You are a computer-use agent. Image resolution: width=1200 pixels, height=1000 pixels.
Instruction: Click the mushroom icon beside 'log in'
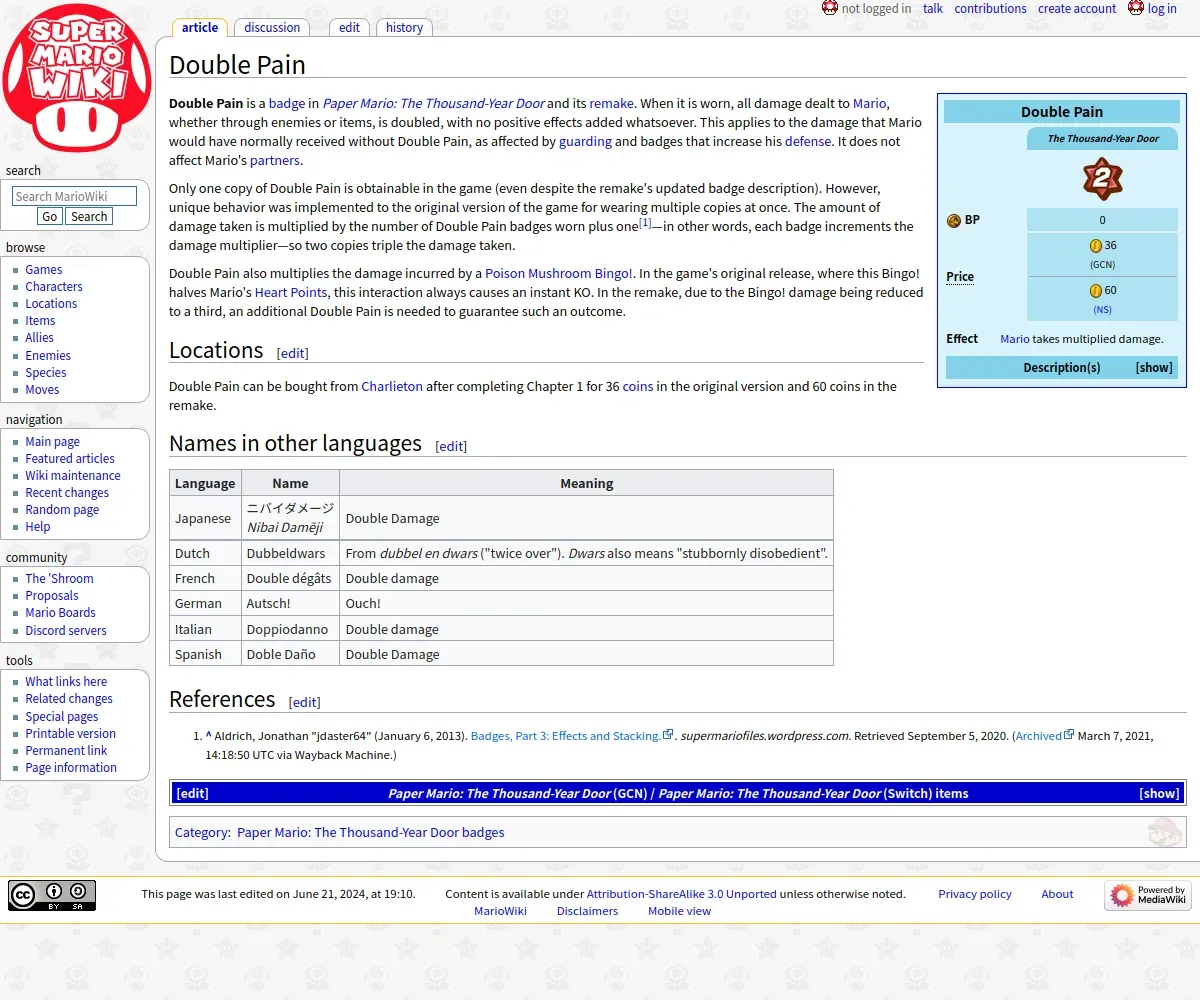[1136, 8]
